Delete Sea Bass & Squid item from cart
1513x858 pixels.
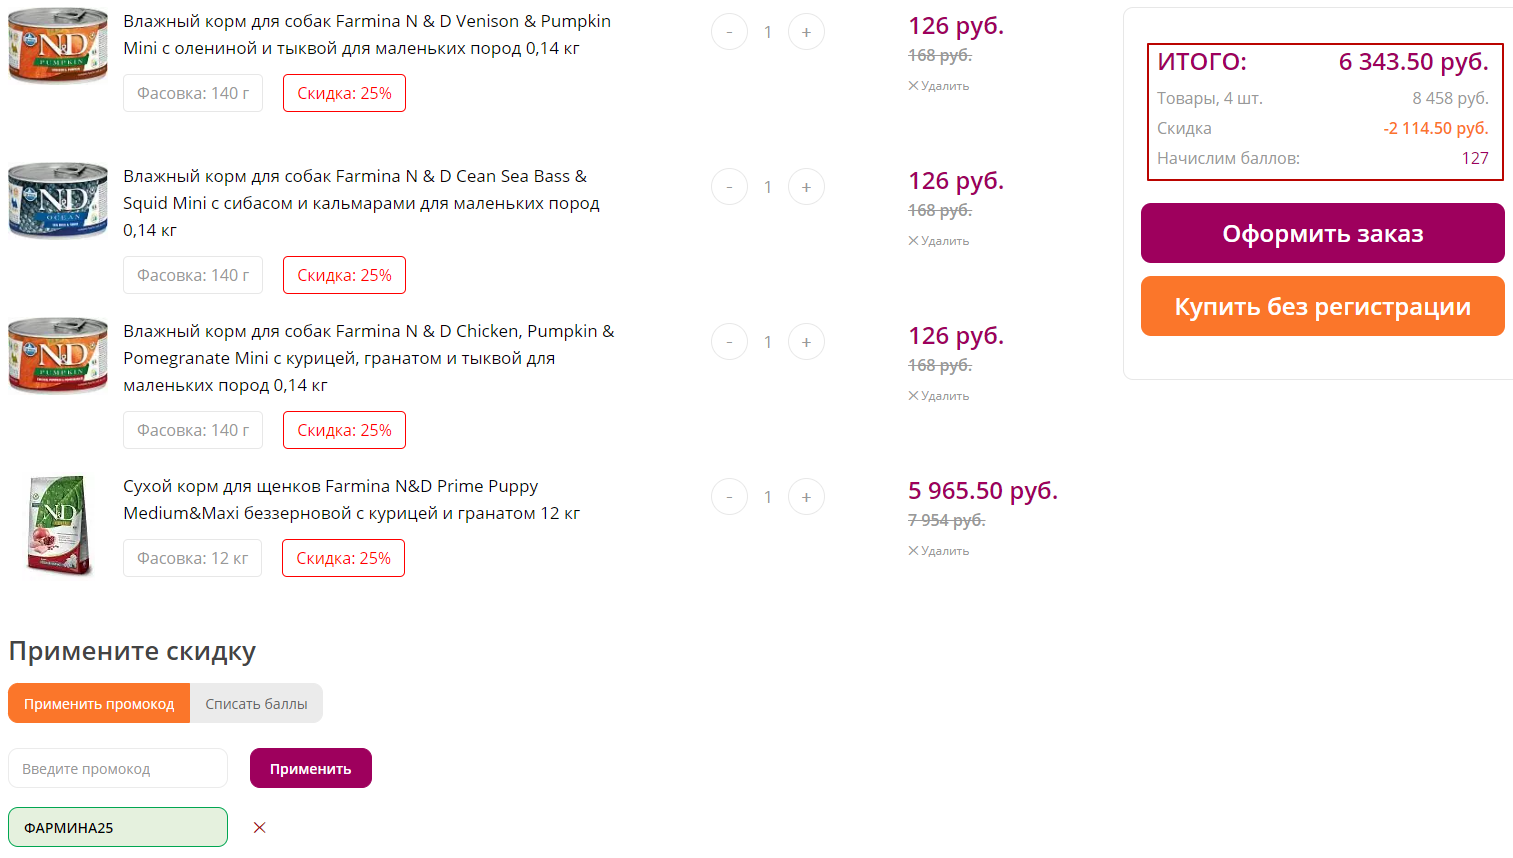click(x=938, y=241)
